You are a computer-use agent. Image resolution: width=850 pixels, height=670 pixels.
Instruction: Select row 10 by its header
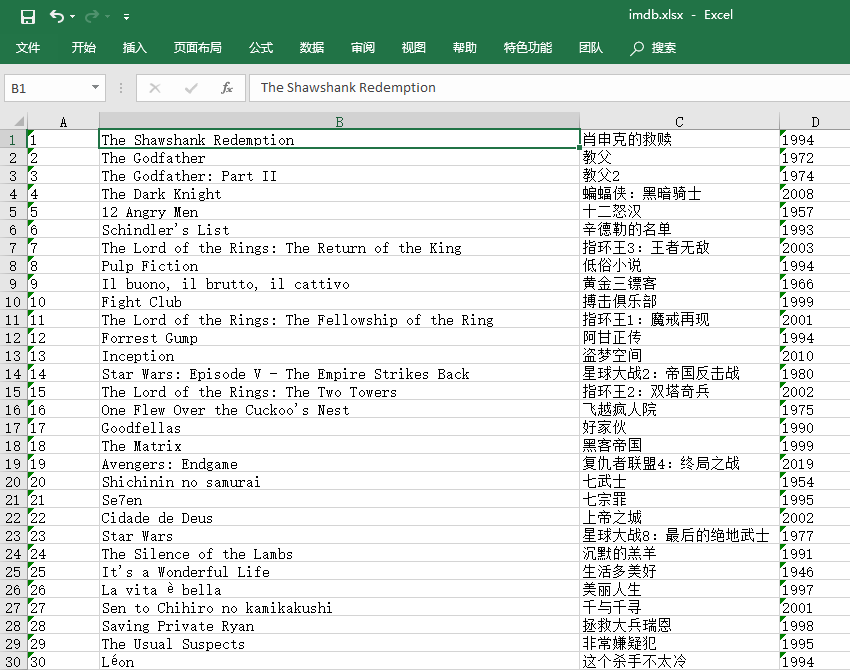(12, 301)
